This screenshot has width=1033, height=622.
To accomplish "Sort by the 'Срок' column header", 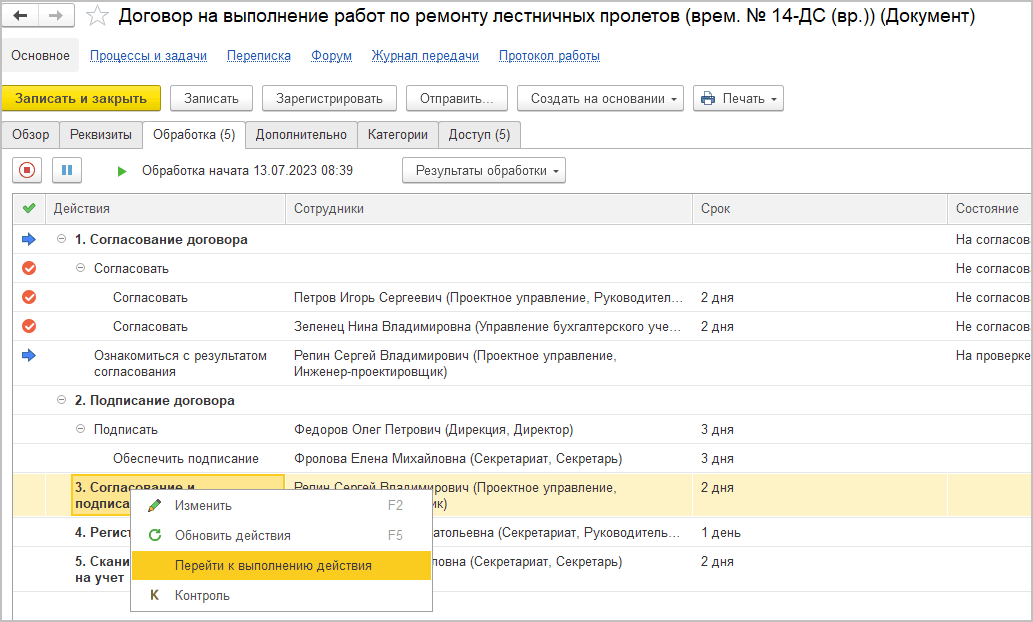I will pyautogui.click(x=715, y=208).
